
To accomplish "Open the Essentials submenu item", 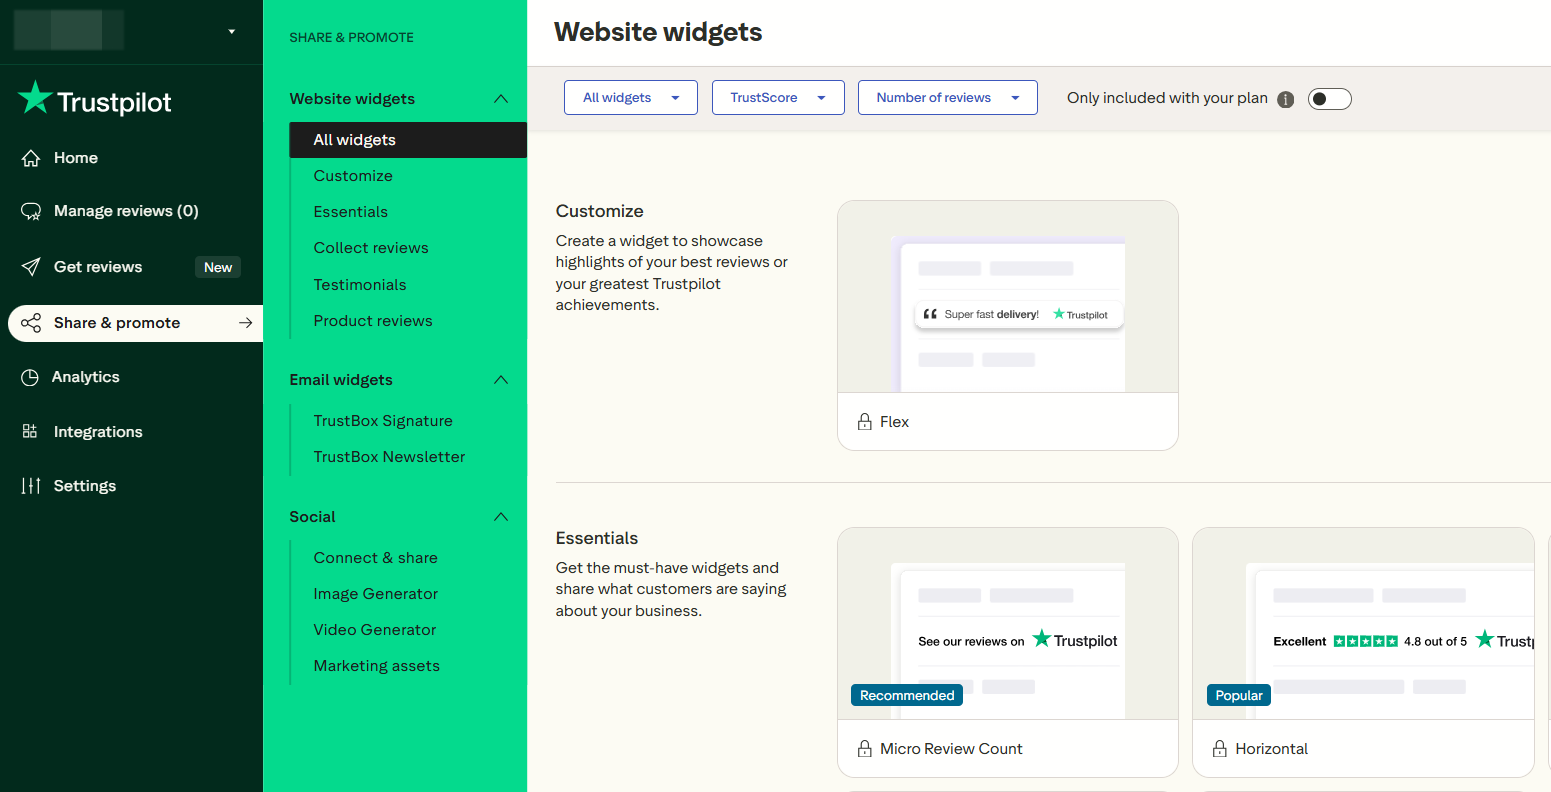I will tap(351, 212).
